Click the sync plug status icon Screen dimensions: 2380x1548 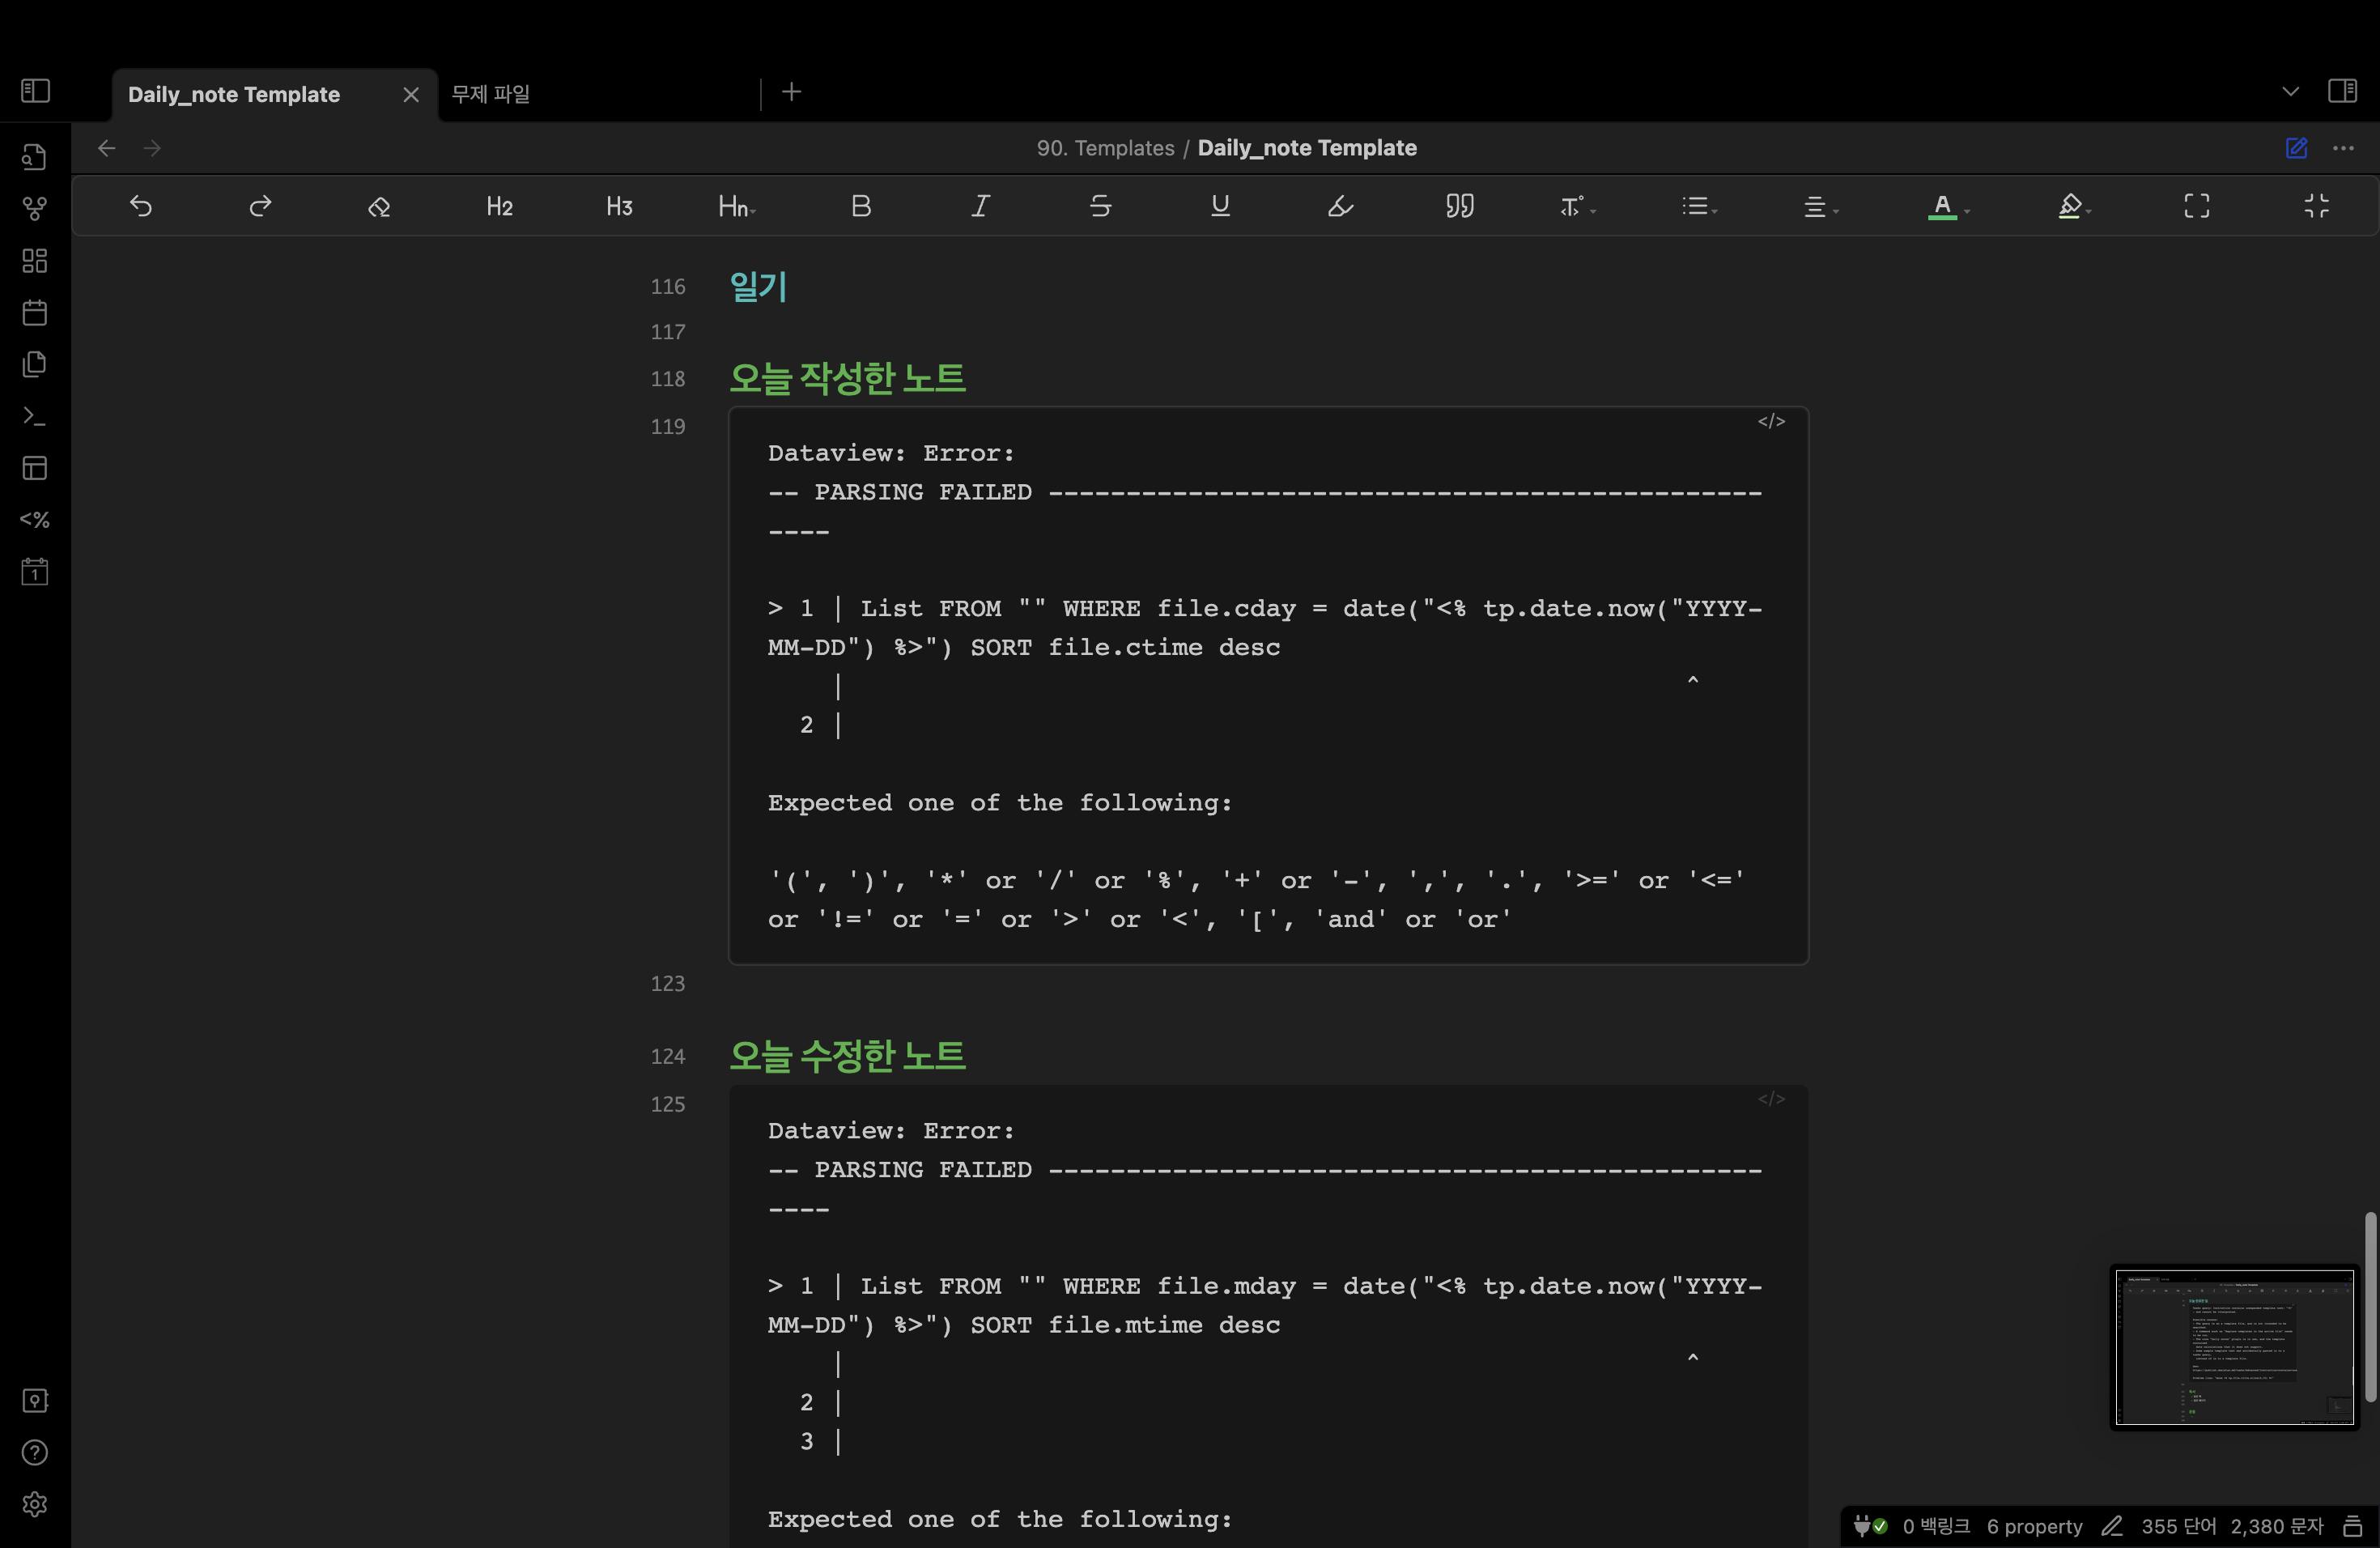pos(1870,1526)
